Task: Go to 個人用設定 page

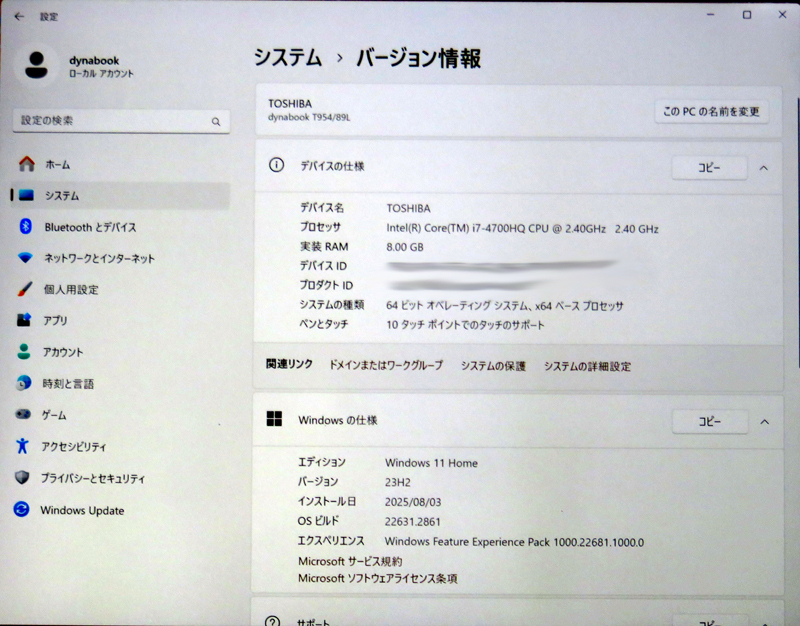Action: pos(120,289)
